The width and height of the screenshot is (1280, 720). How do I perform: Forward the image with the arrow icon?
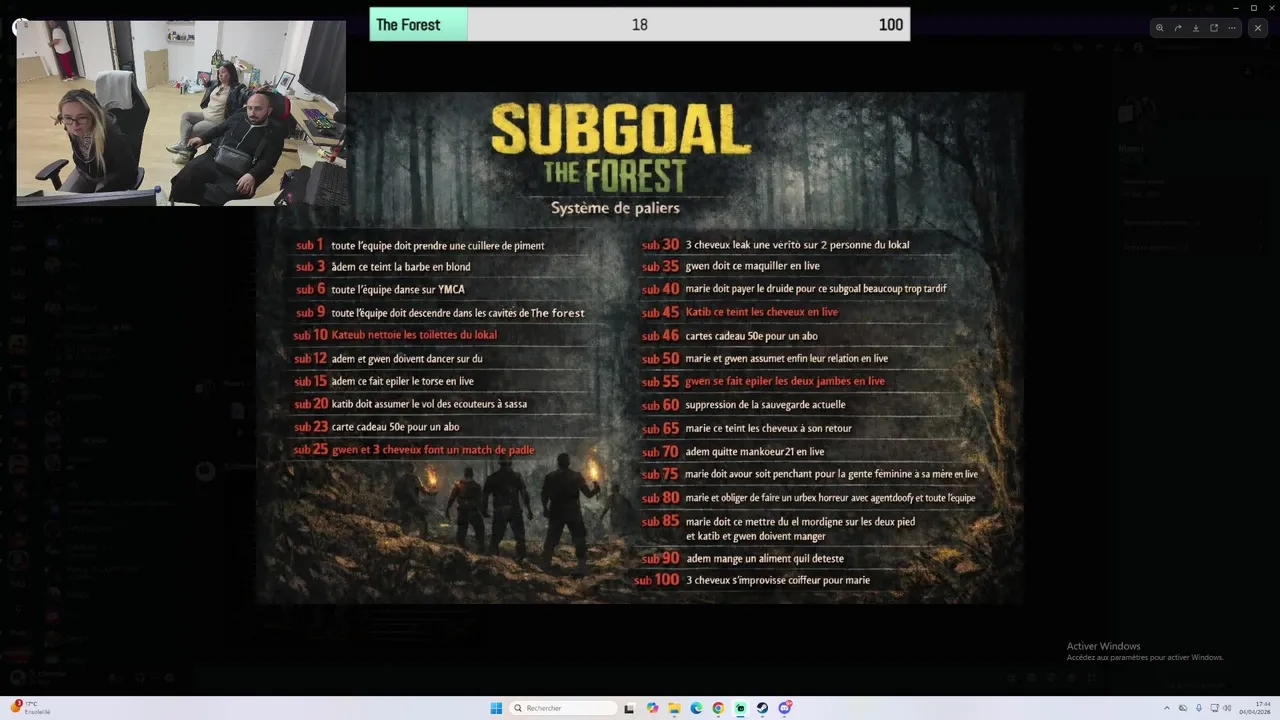click(1177, 28)
